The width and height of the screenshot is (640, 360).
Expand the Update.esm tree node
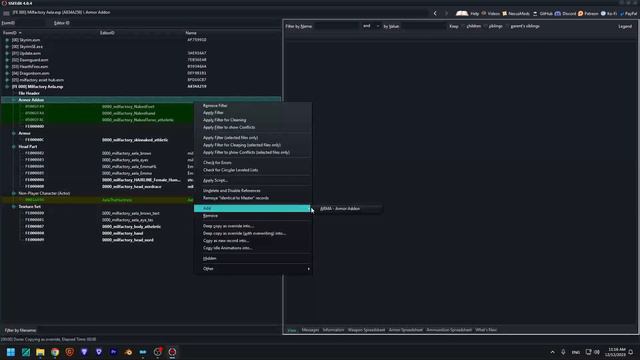7,53
